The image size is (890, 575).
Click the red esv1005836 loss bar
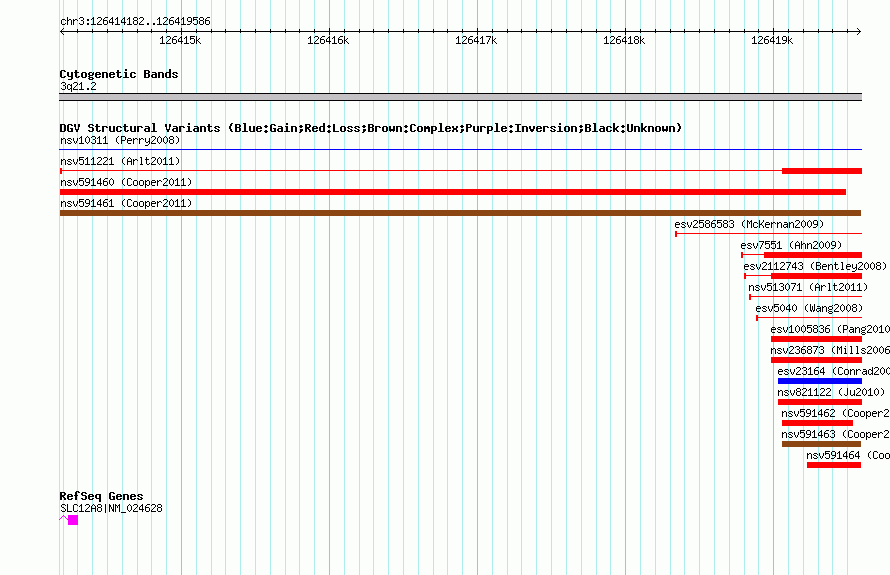tap(816, 339)
